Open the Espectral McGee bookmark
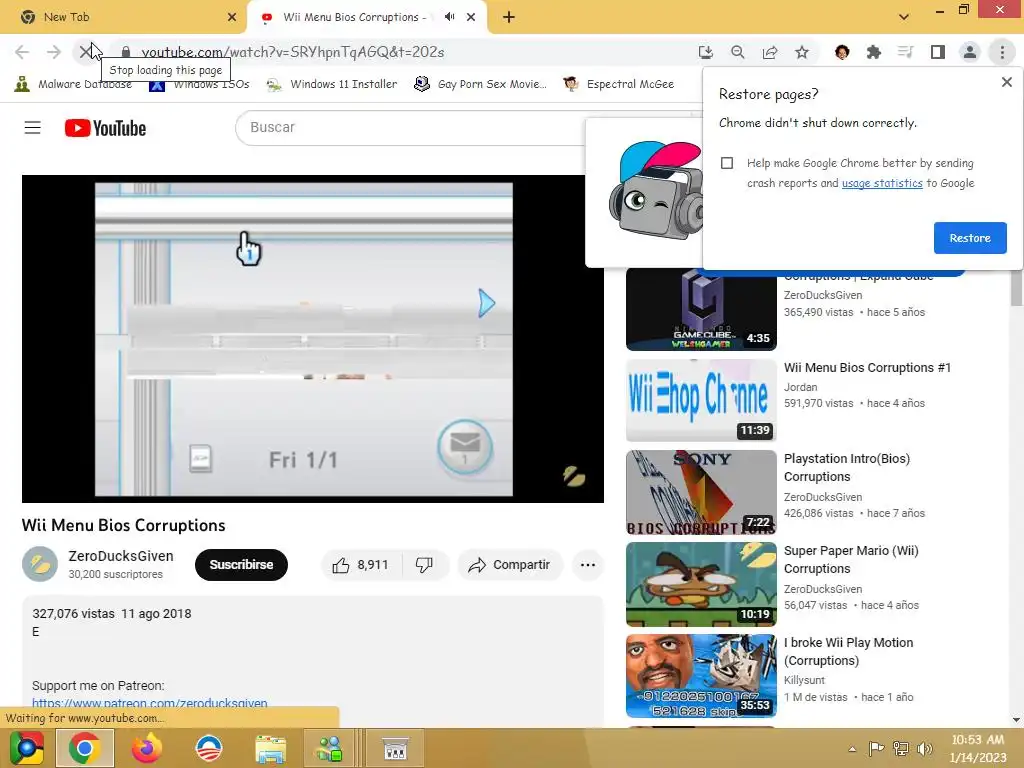1024x768 pixels. [x=618, y=84]
